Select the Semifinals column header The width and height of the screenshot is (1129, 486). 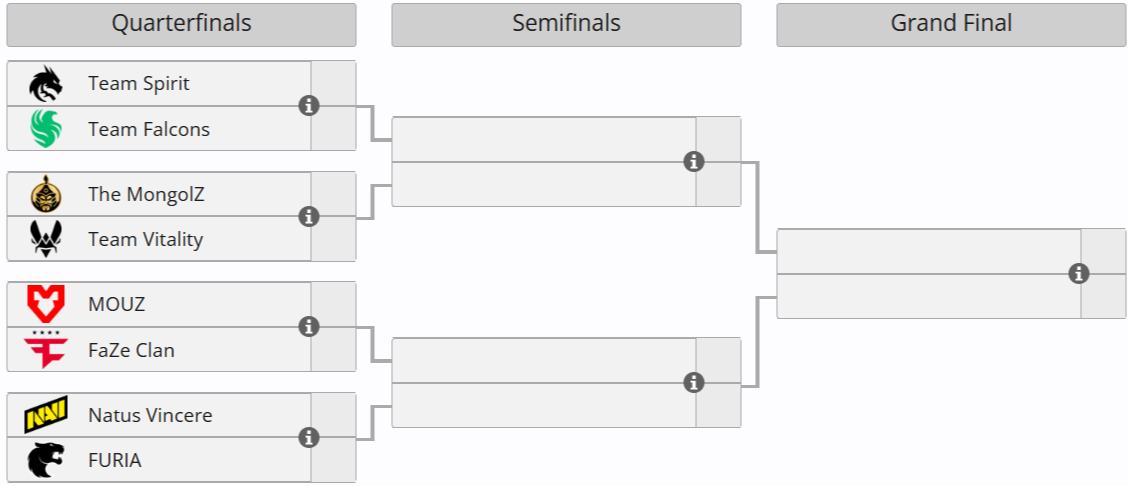[x=566, y=24]
